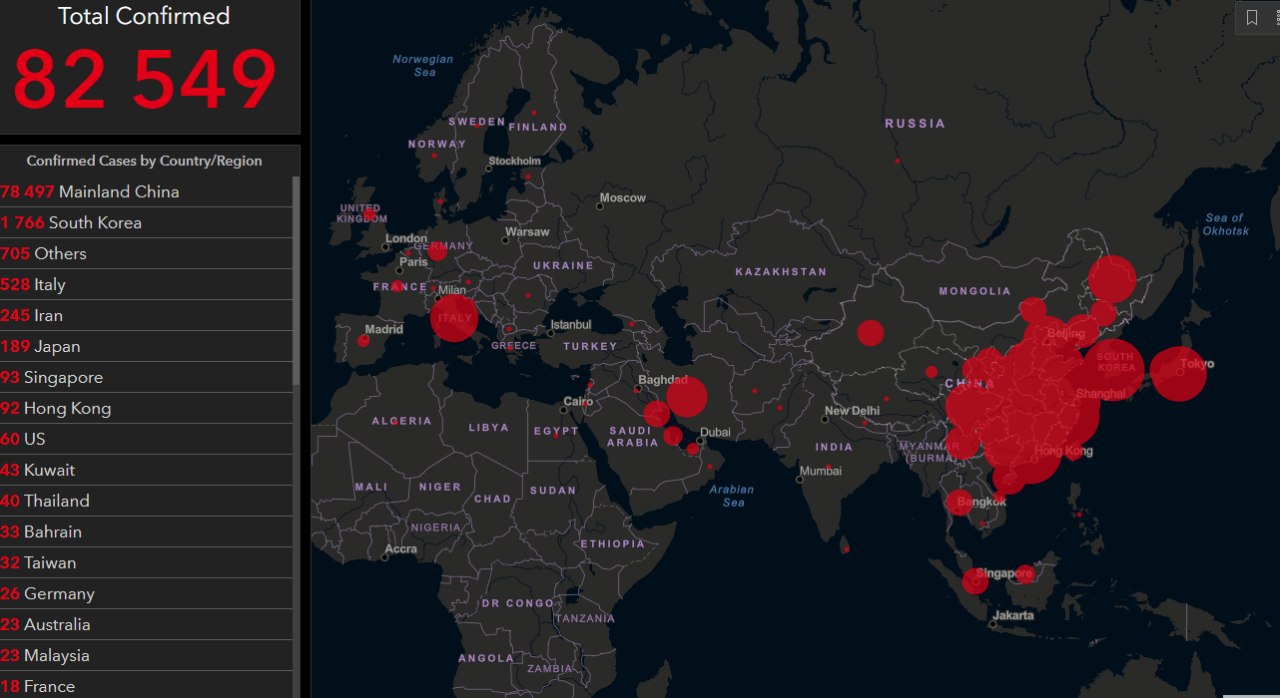Choose the Iran row showing 245 cases
The image size is (1280, 698).
(146, 316)
